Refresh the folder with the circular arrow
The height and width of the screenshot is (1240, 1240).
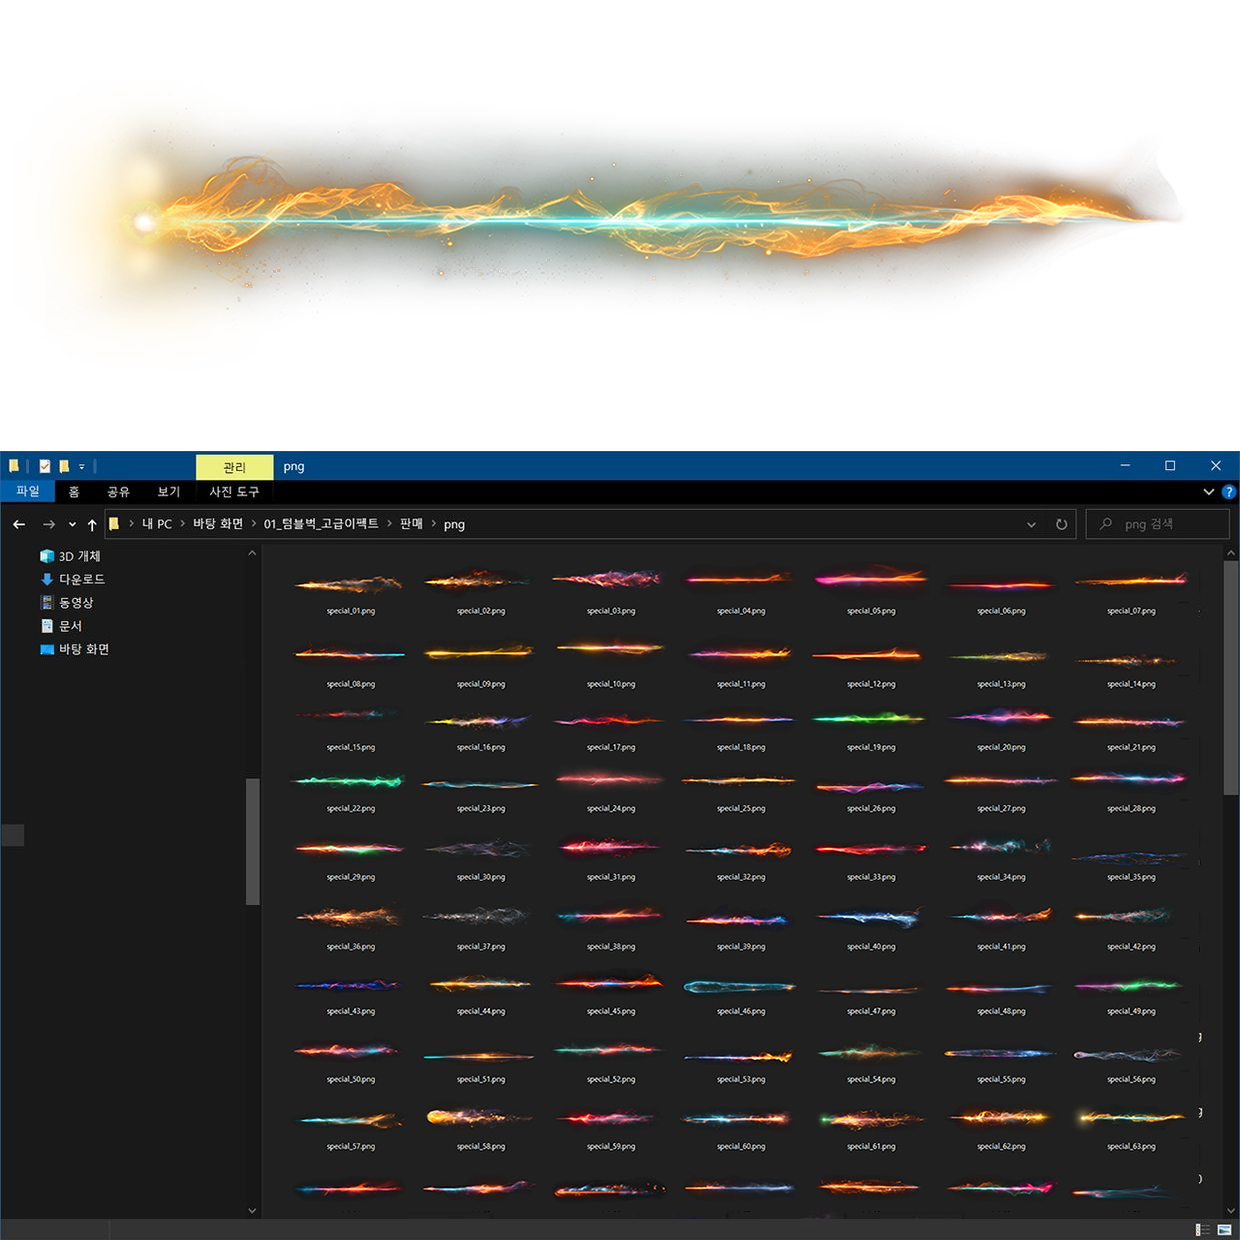(x=1061, y=524)
